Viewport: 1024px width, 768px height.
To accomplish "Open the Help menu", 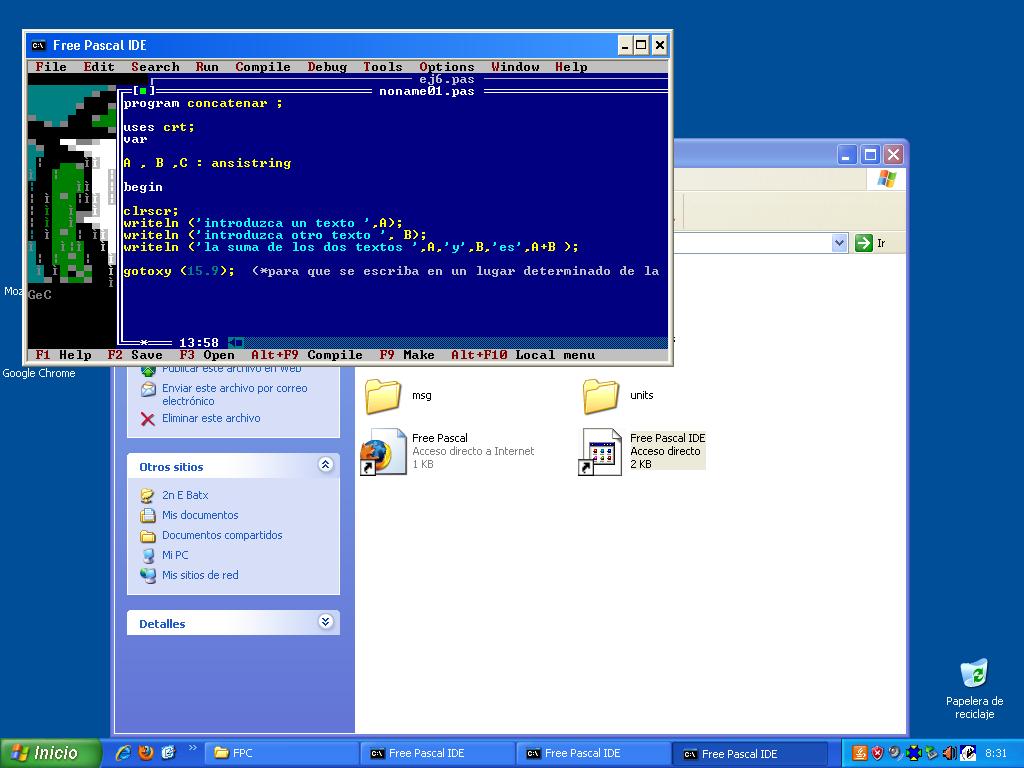I will 571,67.
